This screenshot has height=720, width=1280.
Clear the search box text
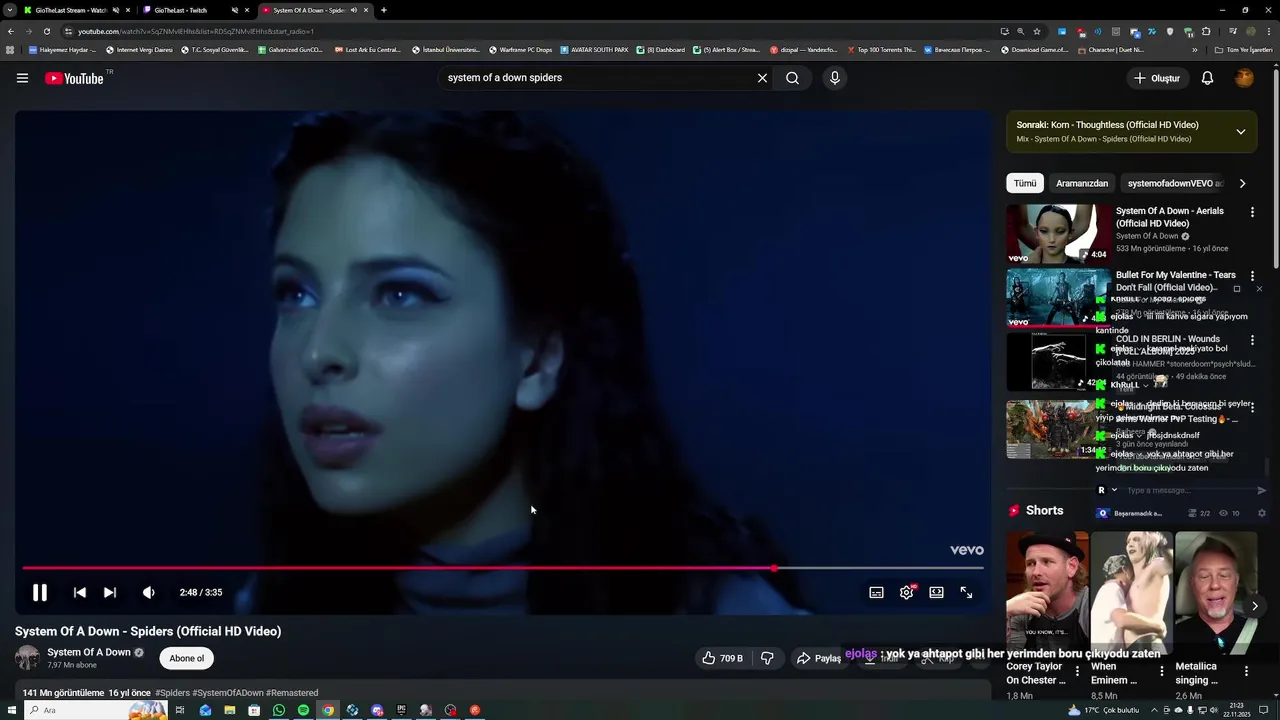(x=762, y=78)
